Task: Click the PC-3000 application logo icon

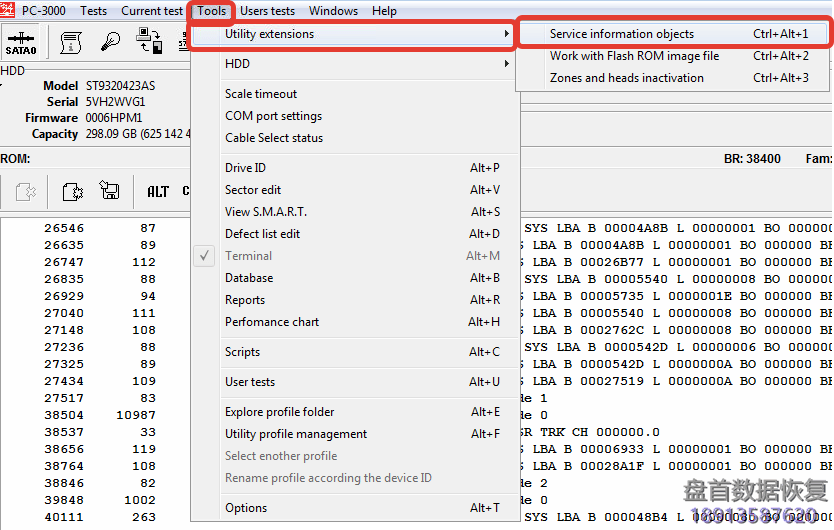Action: click(8, 11)
